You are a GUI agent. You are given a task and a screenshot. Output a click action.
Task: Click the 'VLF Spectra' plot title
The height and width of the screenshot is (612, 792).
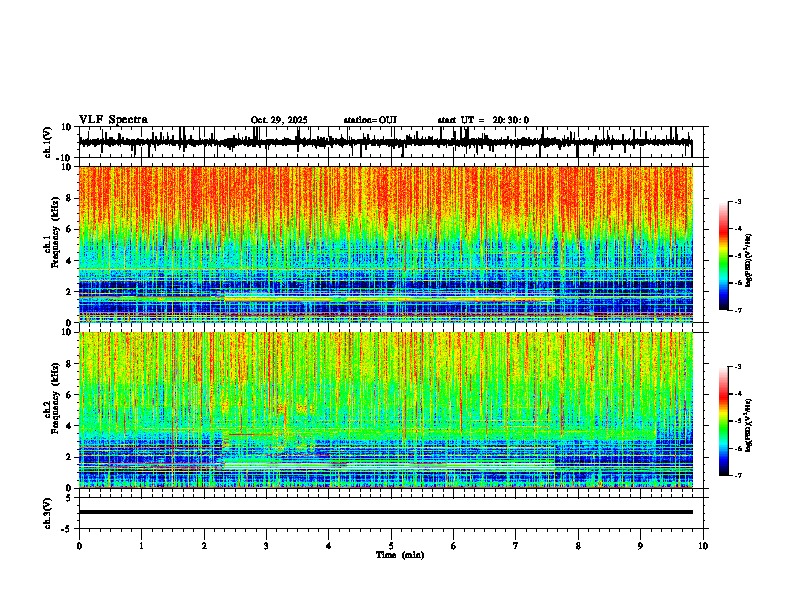(x=113, y=120)
